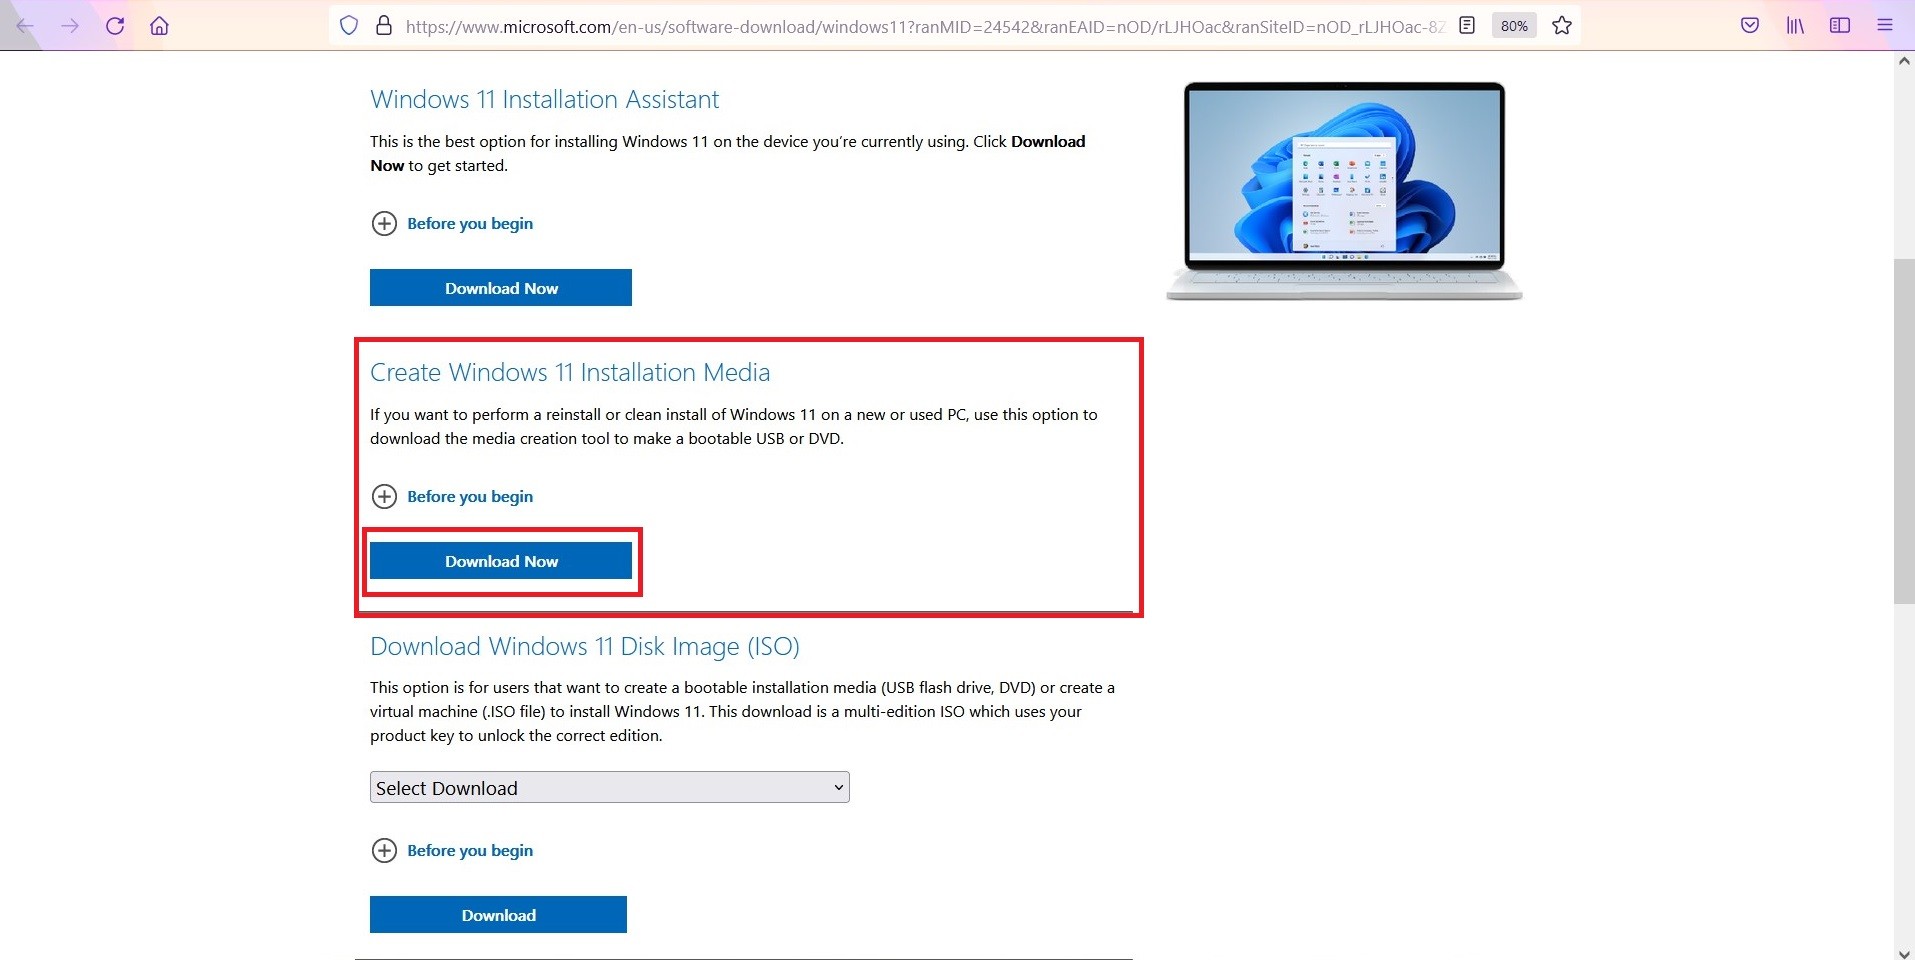1915x960 pixels.
Task: Reload the current page
Action: point(115,26)
